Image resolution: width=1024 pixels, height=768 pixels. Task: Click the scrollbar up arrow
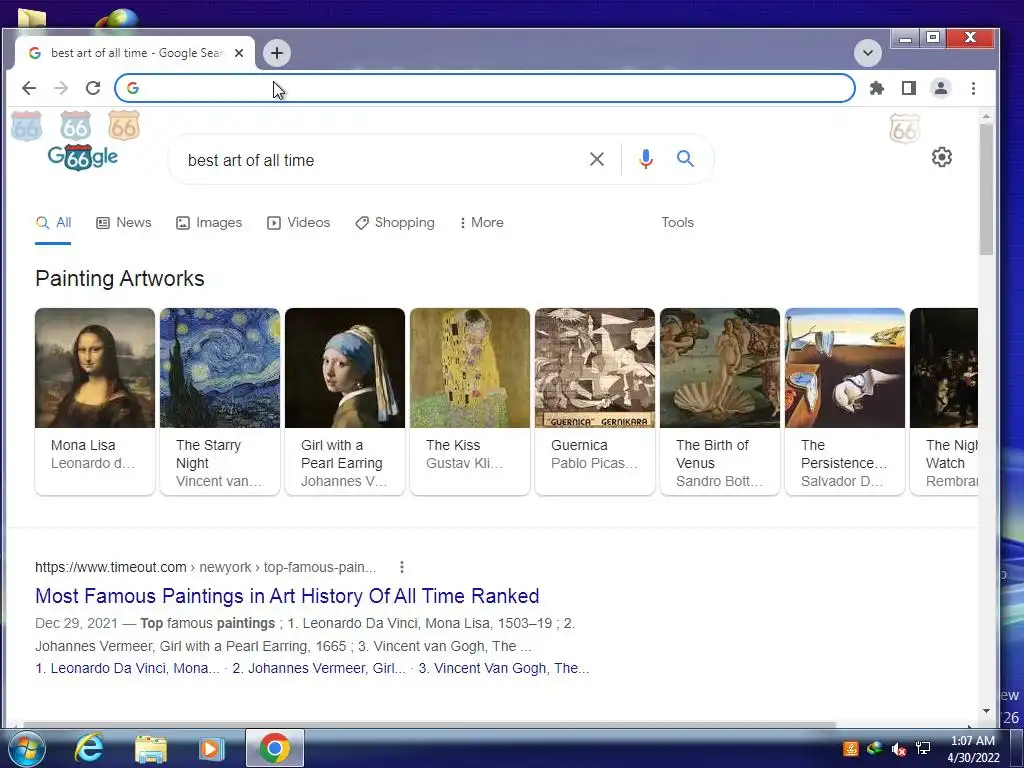click(x=986, y=116)
